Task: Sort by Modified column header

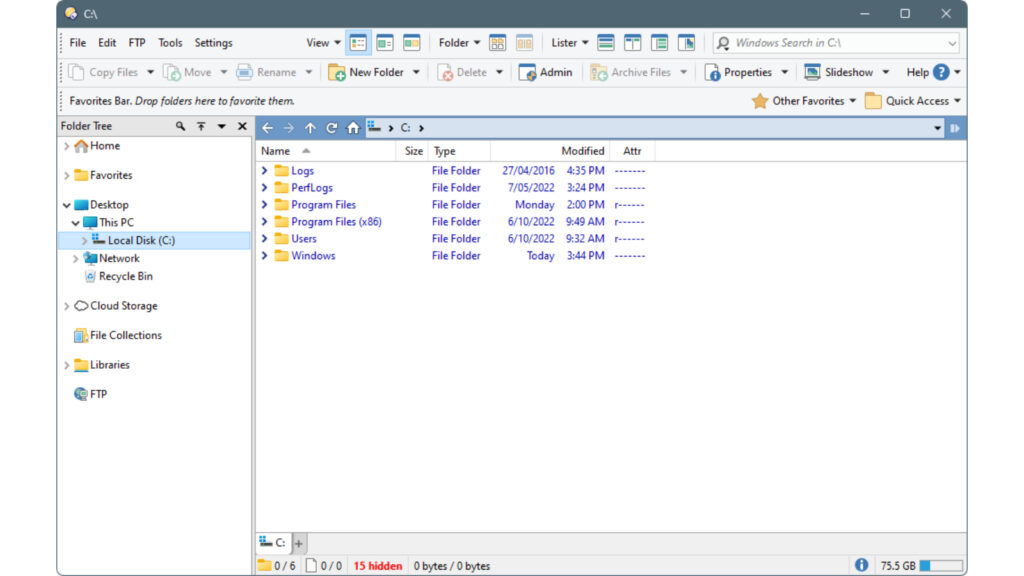Action: pyautogui.click(x=549, y=151)
